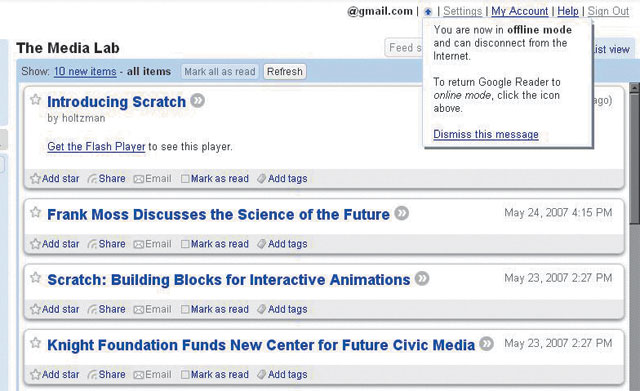The height and width of the screenshot is (391, 640).
Task: Open My Account in top bar
Action: pos(520,11)
